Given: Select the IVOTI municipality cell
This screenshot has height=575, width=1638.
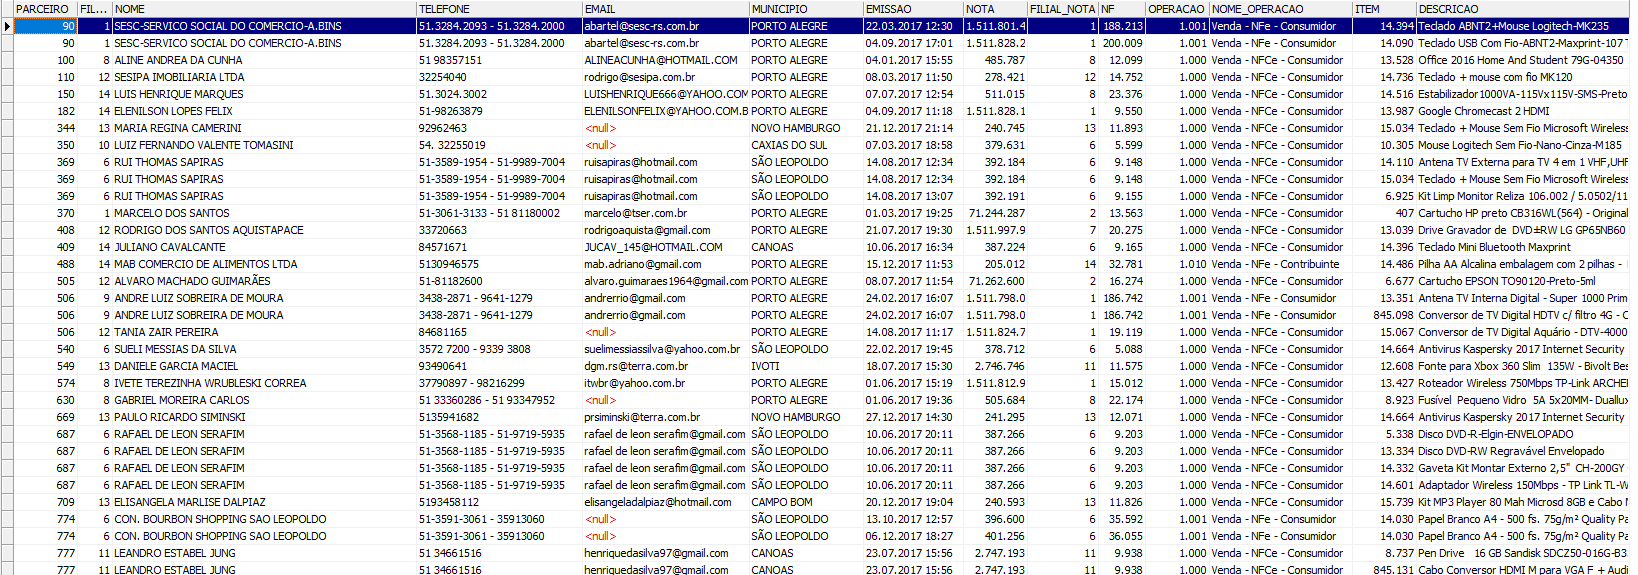Looking at the screenshot, I should (806, 366).
